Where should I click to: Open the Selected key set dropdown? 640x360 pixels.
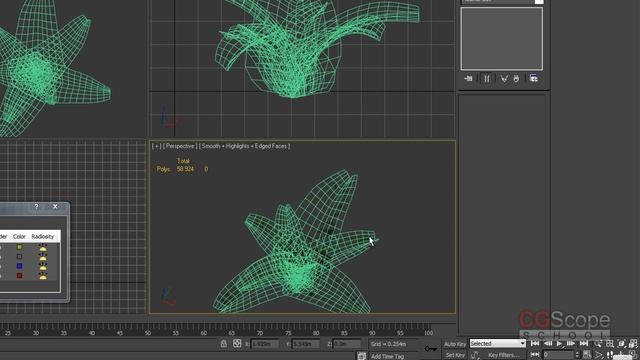coord(497,344)
